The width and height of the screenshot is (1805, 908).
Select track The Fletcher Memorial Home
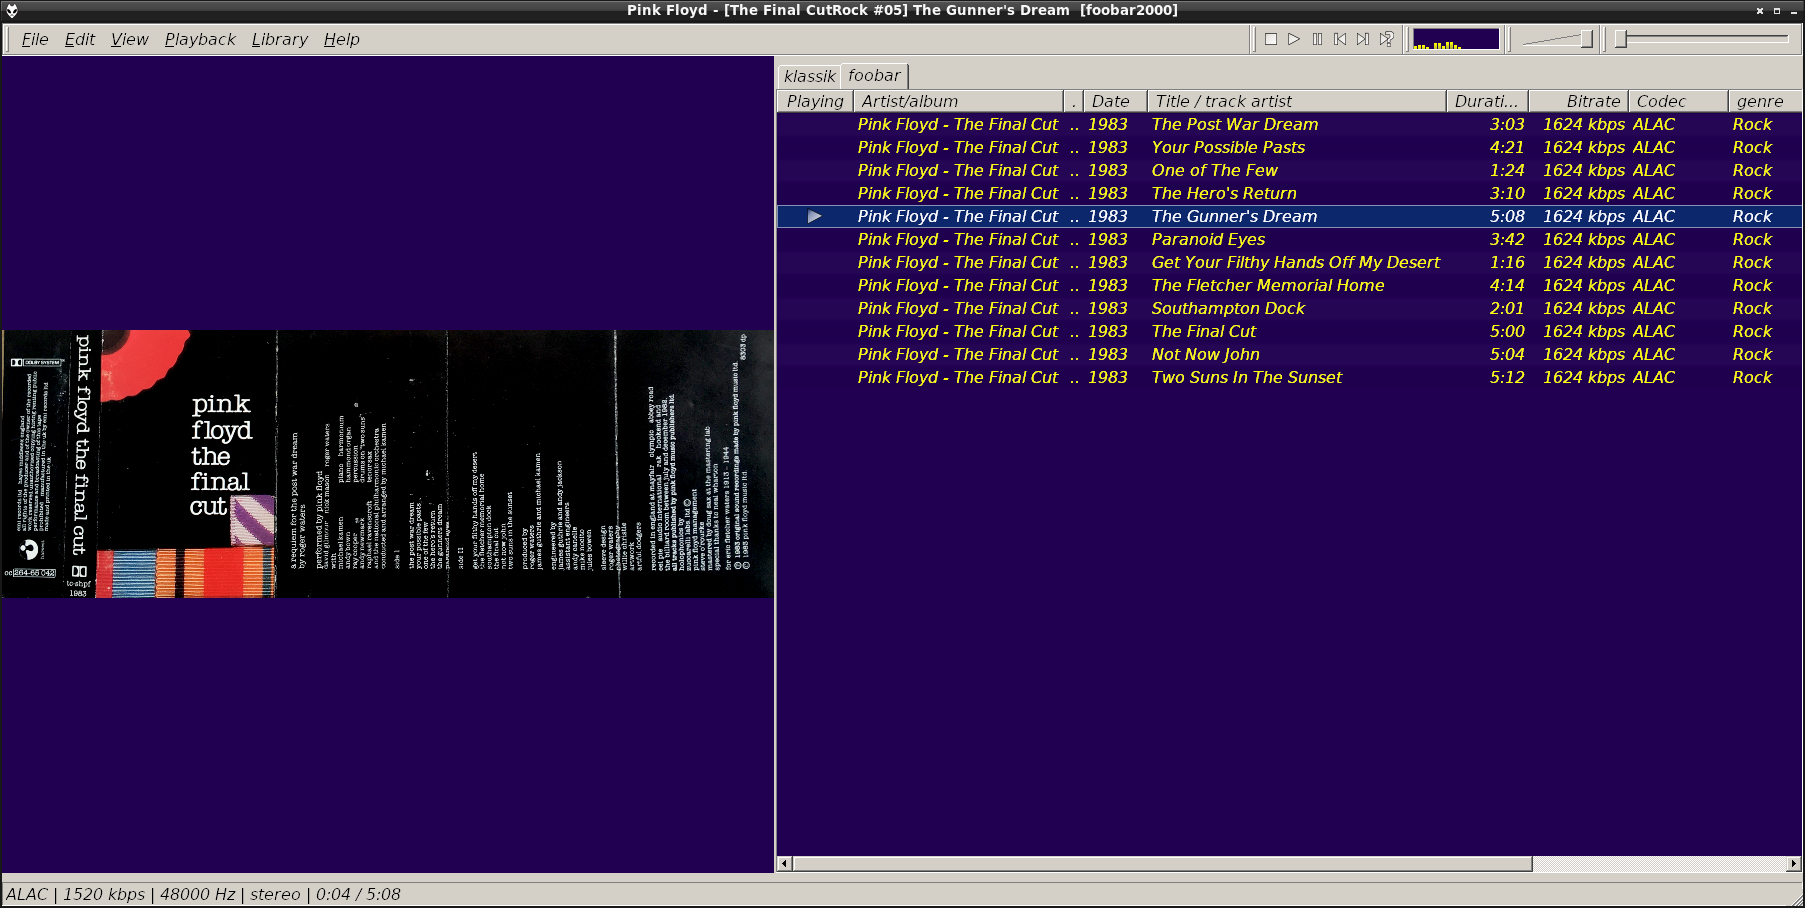pos(1289,285)
